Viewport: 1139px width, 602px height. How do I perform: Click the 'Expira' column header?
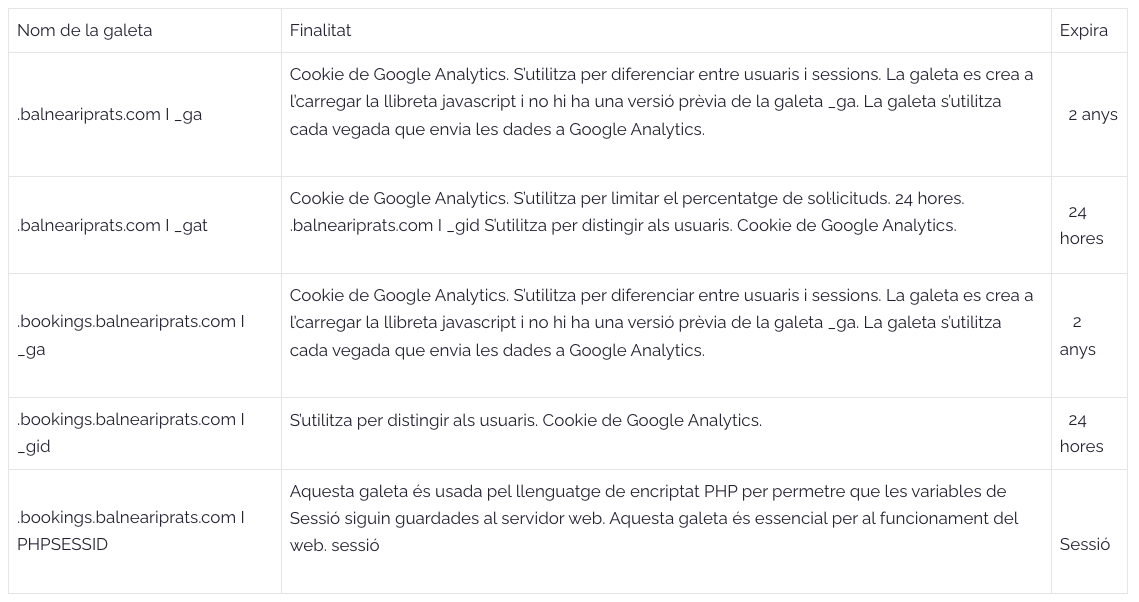[x=1083, y=30]
